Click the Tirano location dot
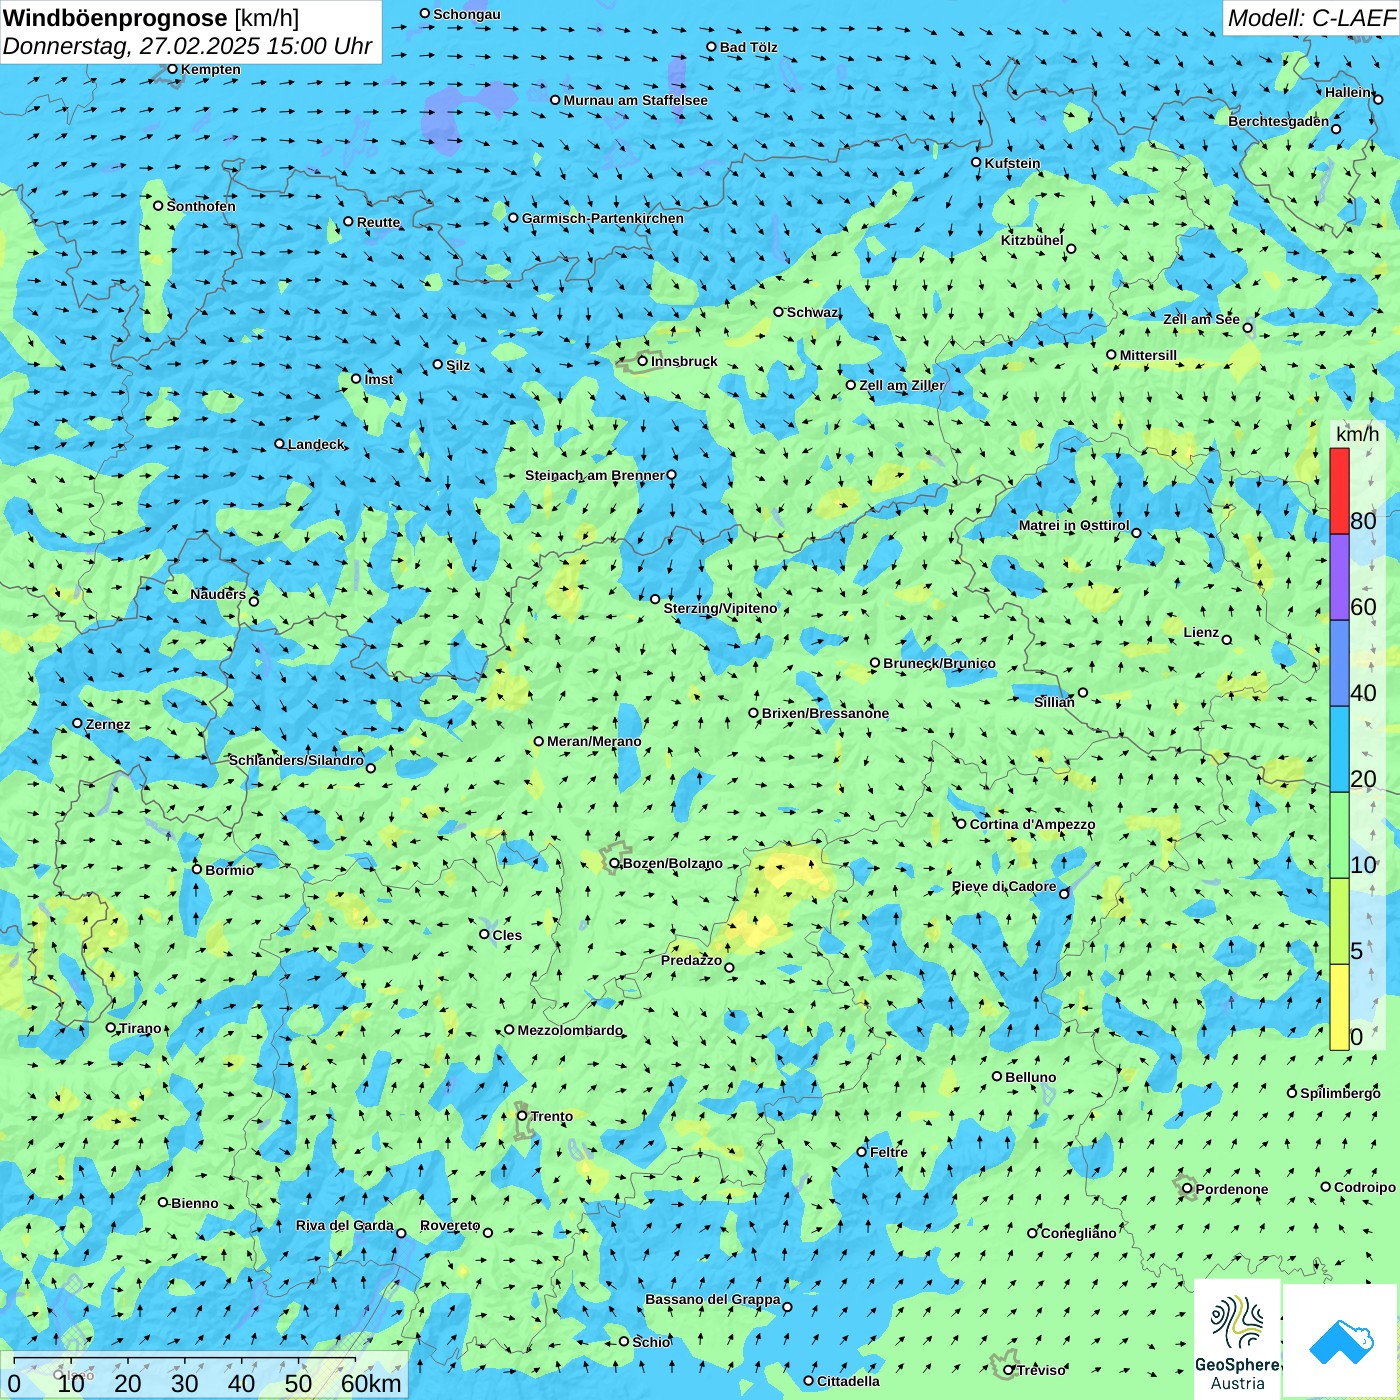The image size is (1400, 1400). point(111,1027)
